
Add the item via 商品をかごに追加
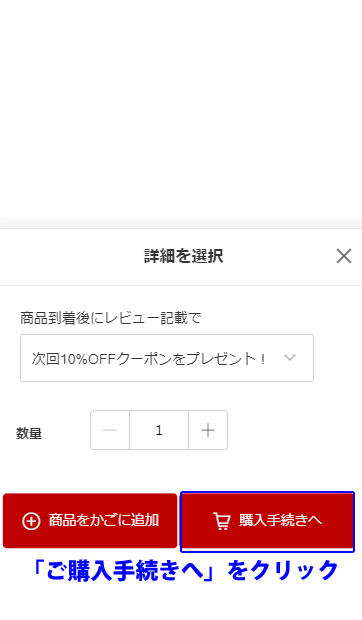(x=90, y=521)
